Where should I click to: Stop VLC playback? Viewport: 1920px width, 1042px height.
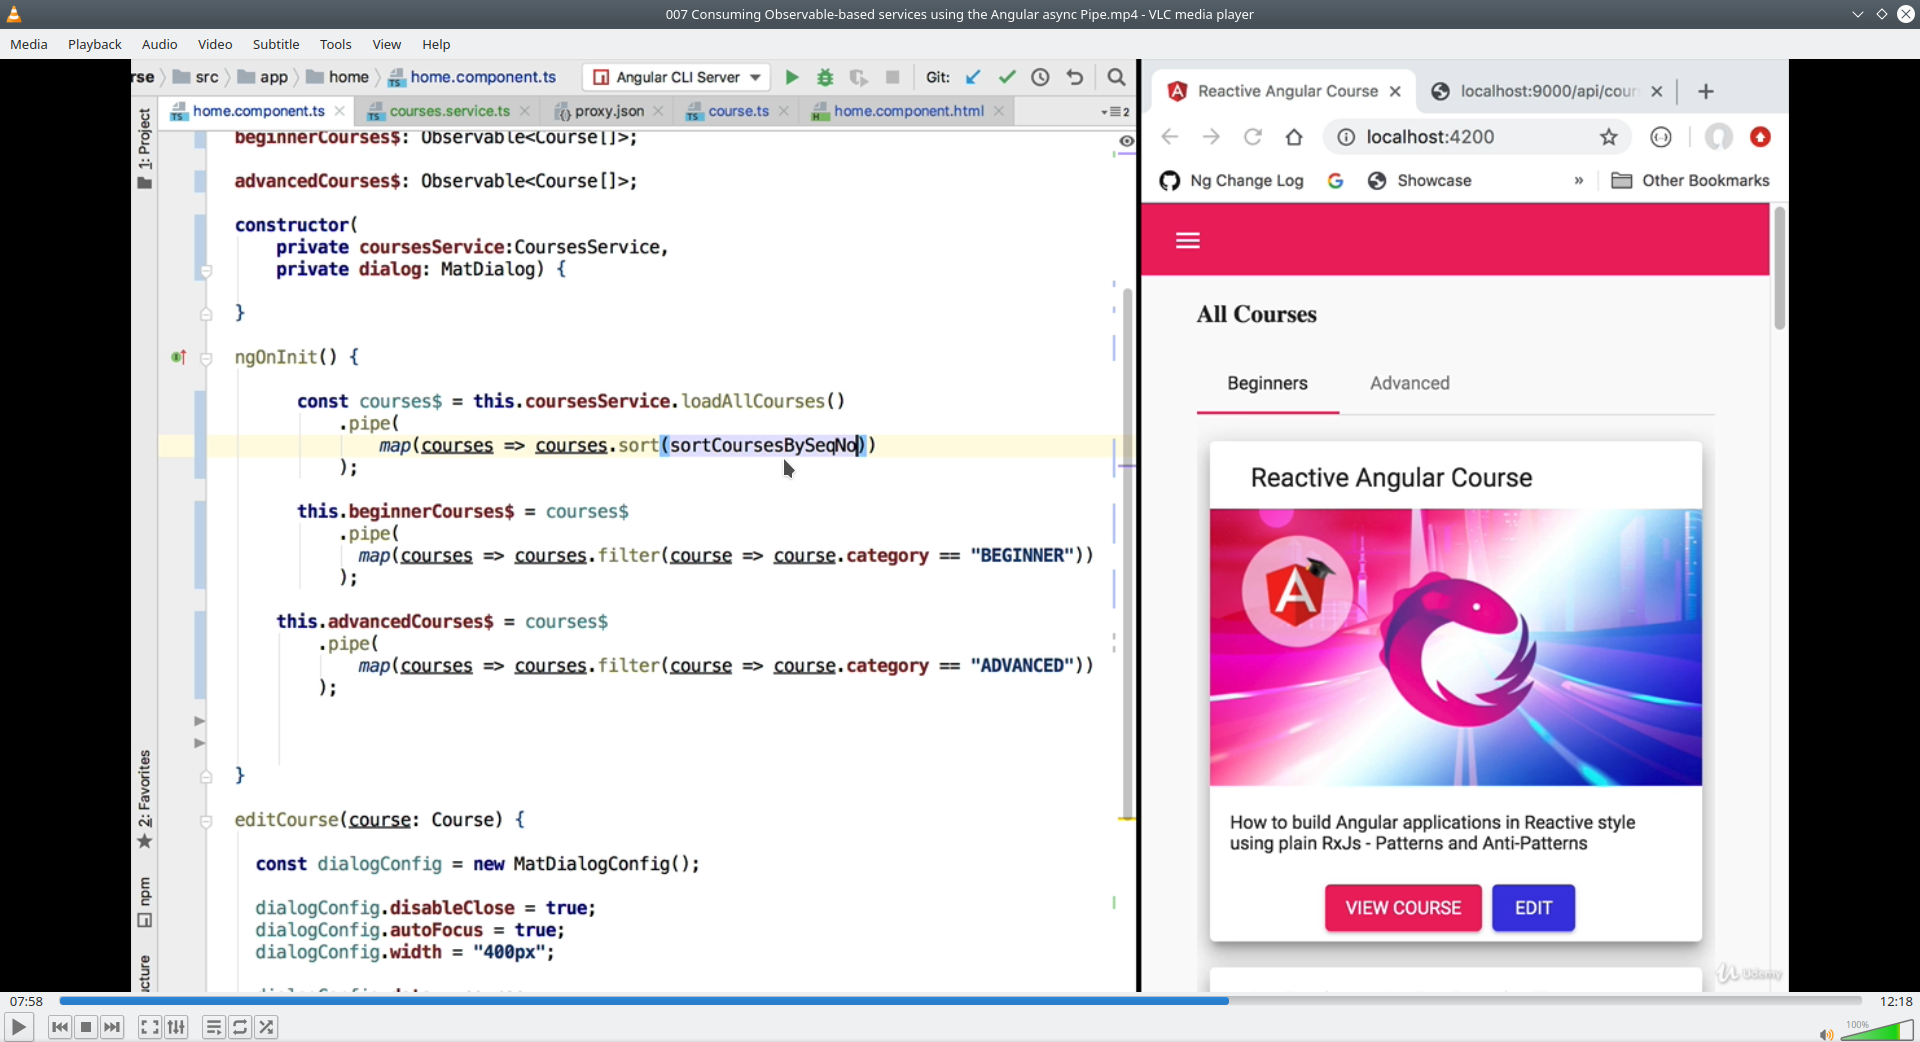coord(86,1027)
